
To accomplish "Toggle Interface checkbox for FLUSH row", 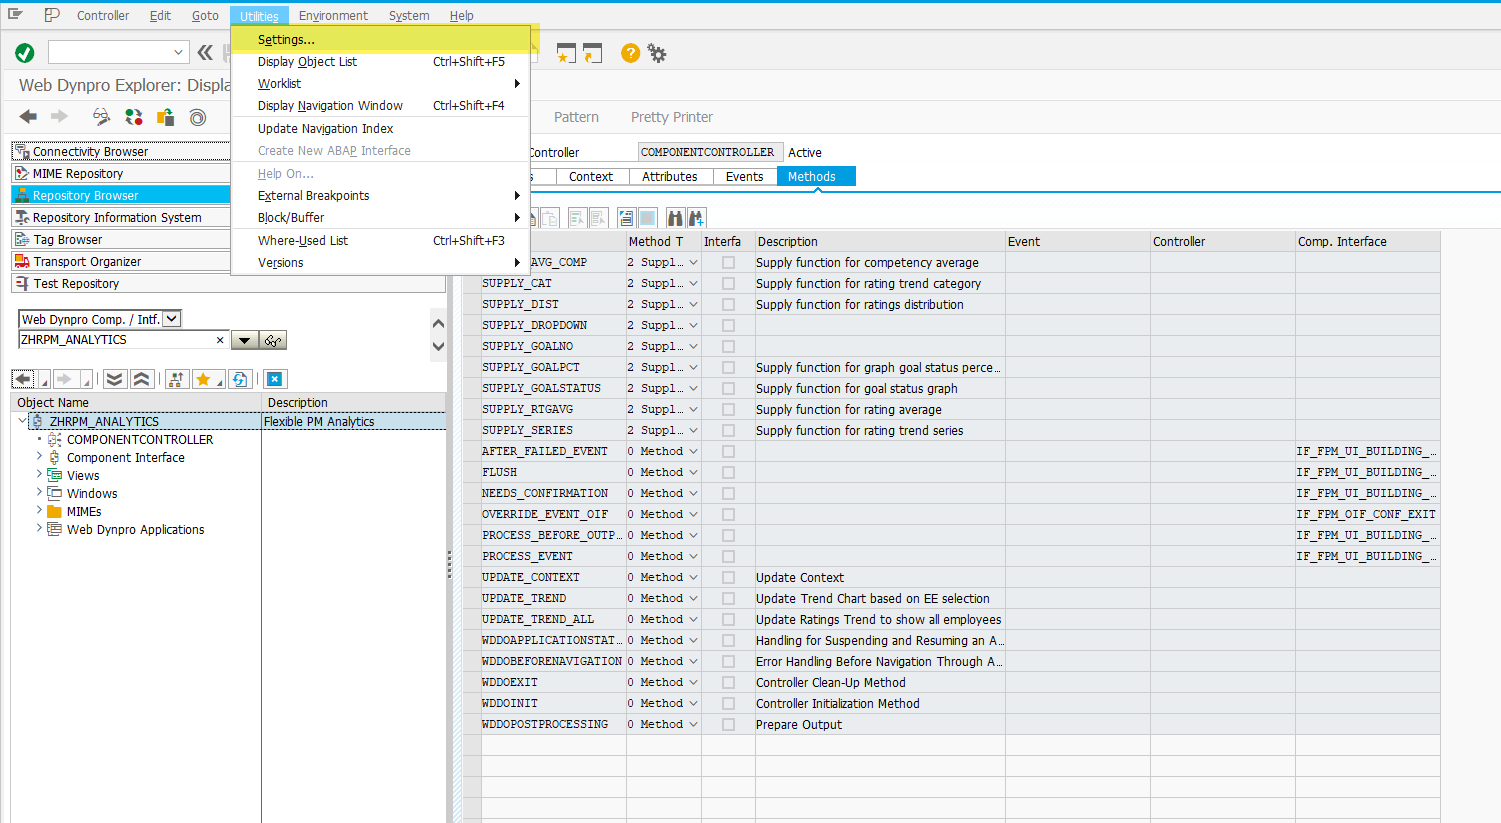I will click(x=728, y=473).
